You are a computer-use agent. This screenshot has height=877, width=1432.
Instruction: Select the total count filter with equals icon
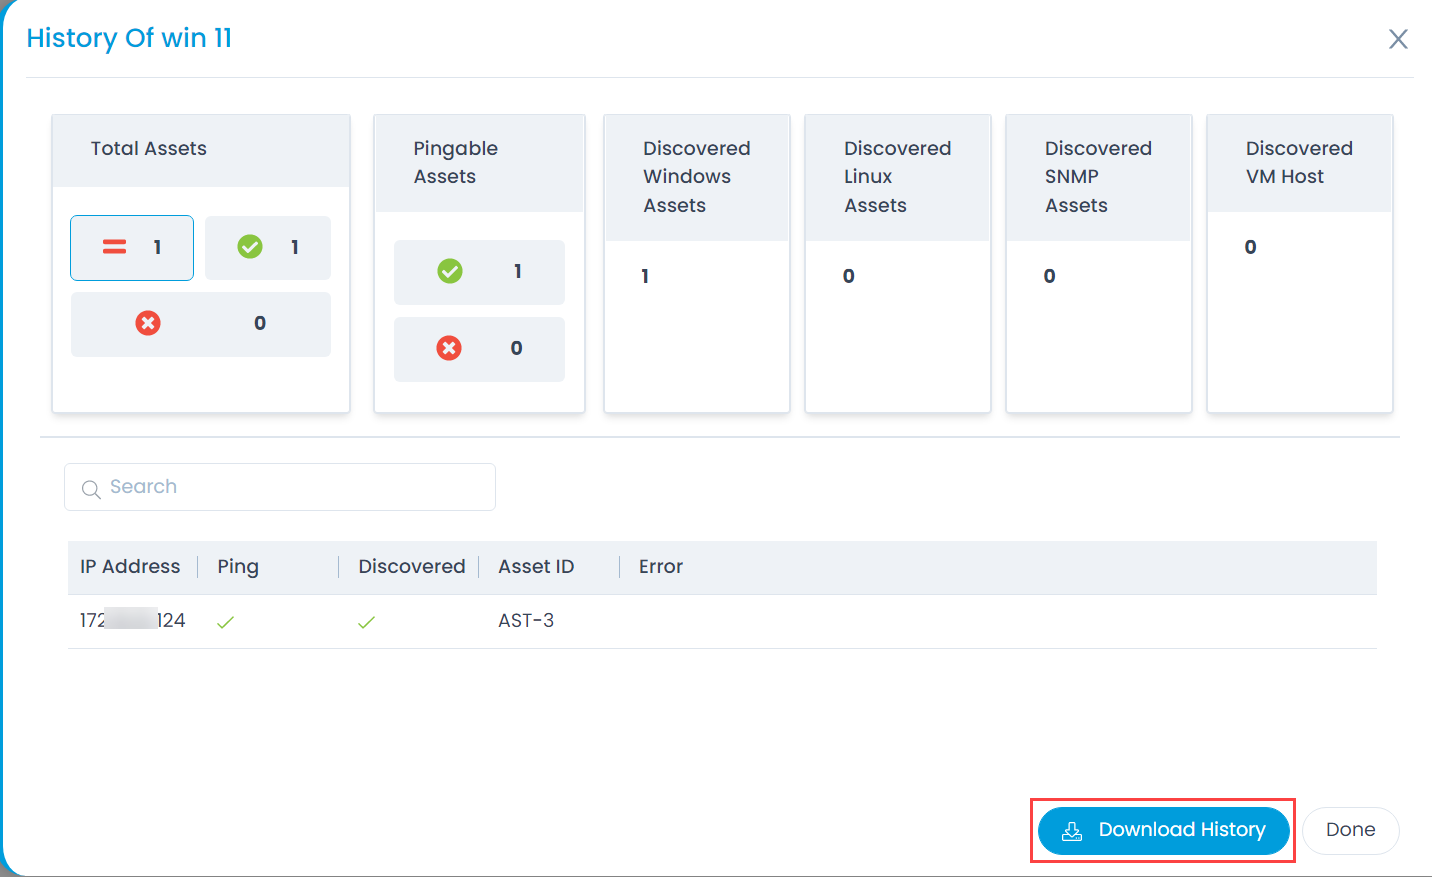point(132,248)
